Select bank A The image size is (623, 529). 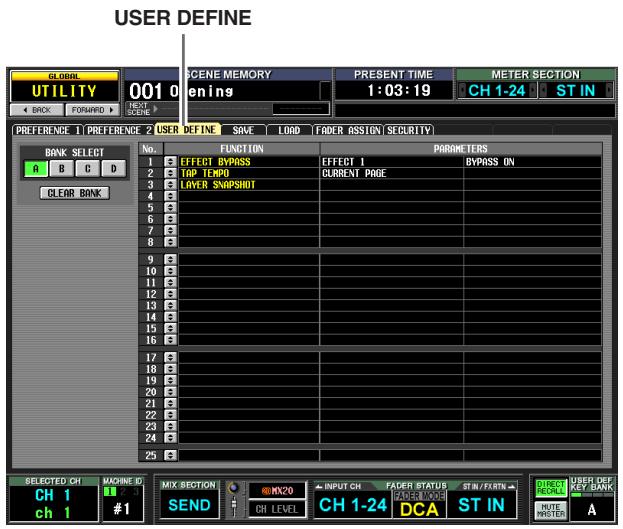coord(36,169)
